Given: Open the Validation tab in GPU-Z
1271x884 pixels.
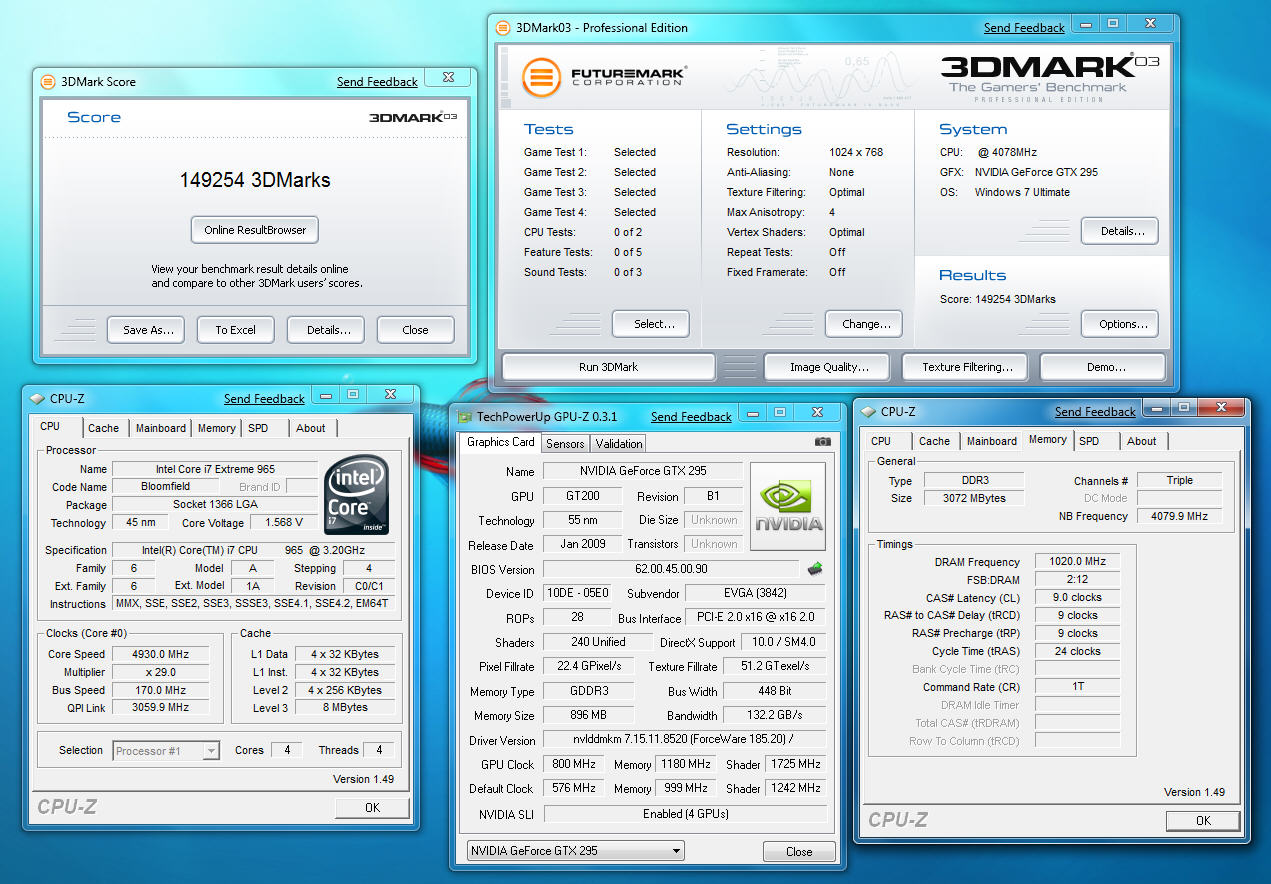Looking at the screenshot, I should click(x=619, y=444).
